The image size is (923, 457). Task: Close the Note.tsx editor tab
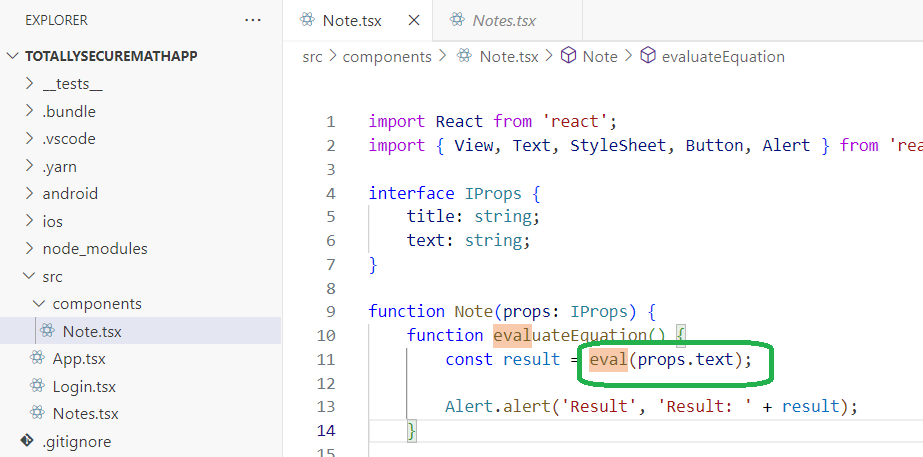414,20
